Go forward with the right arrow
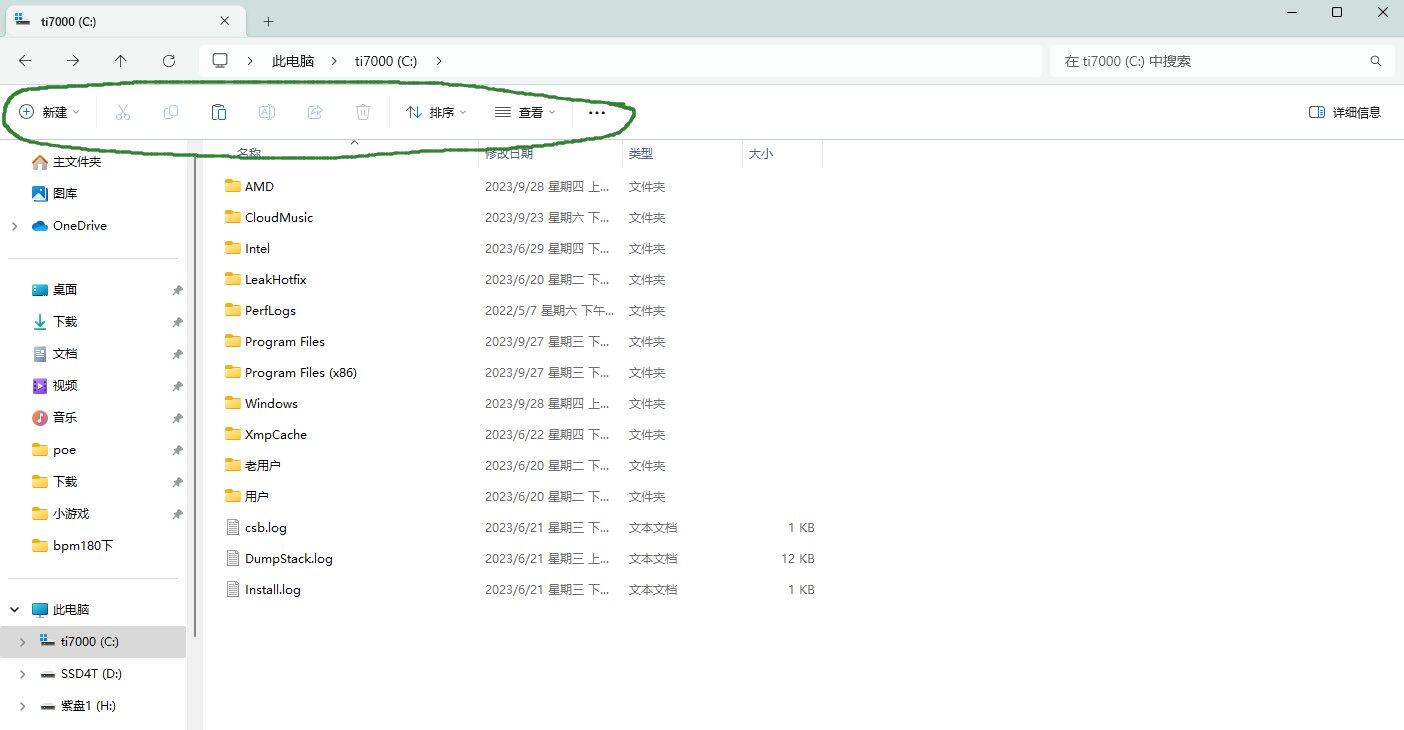 pyautogui.click(x=73, y=61)
